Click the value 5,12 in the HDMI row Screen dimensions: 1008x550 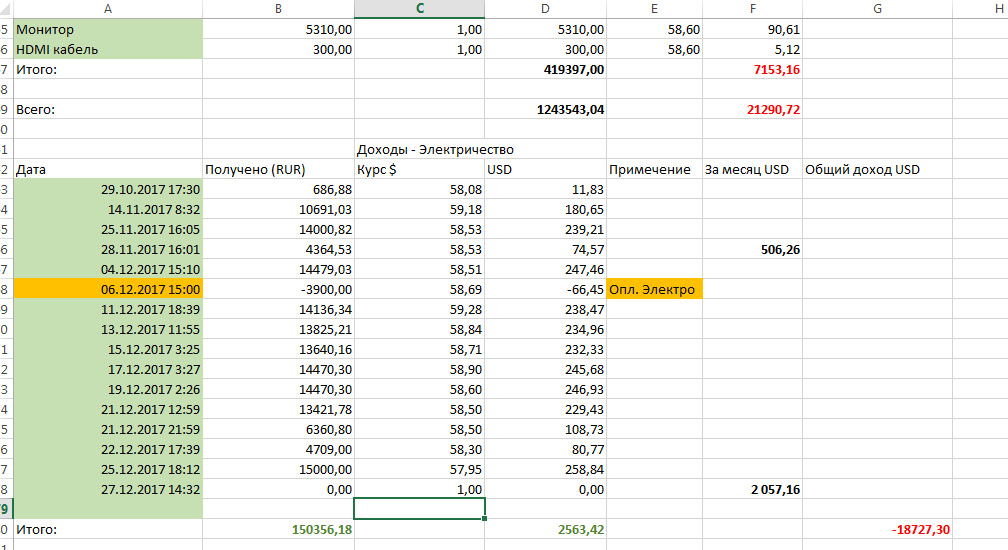point(787,49)
